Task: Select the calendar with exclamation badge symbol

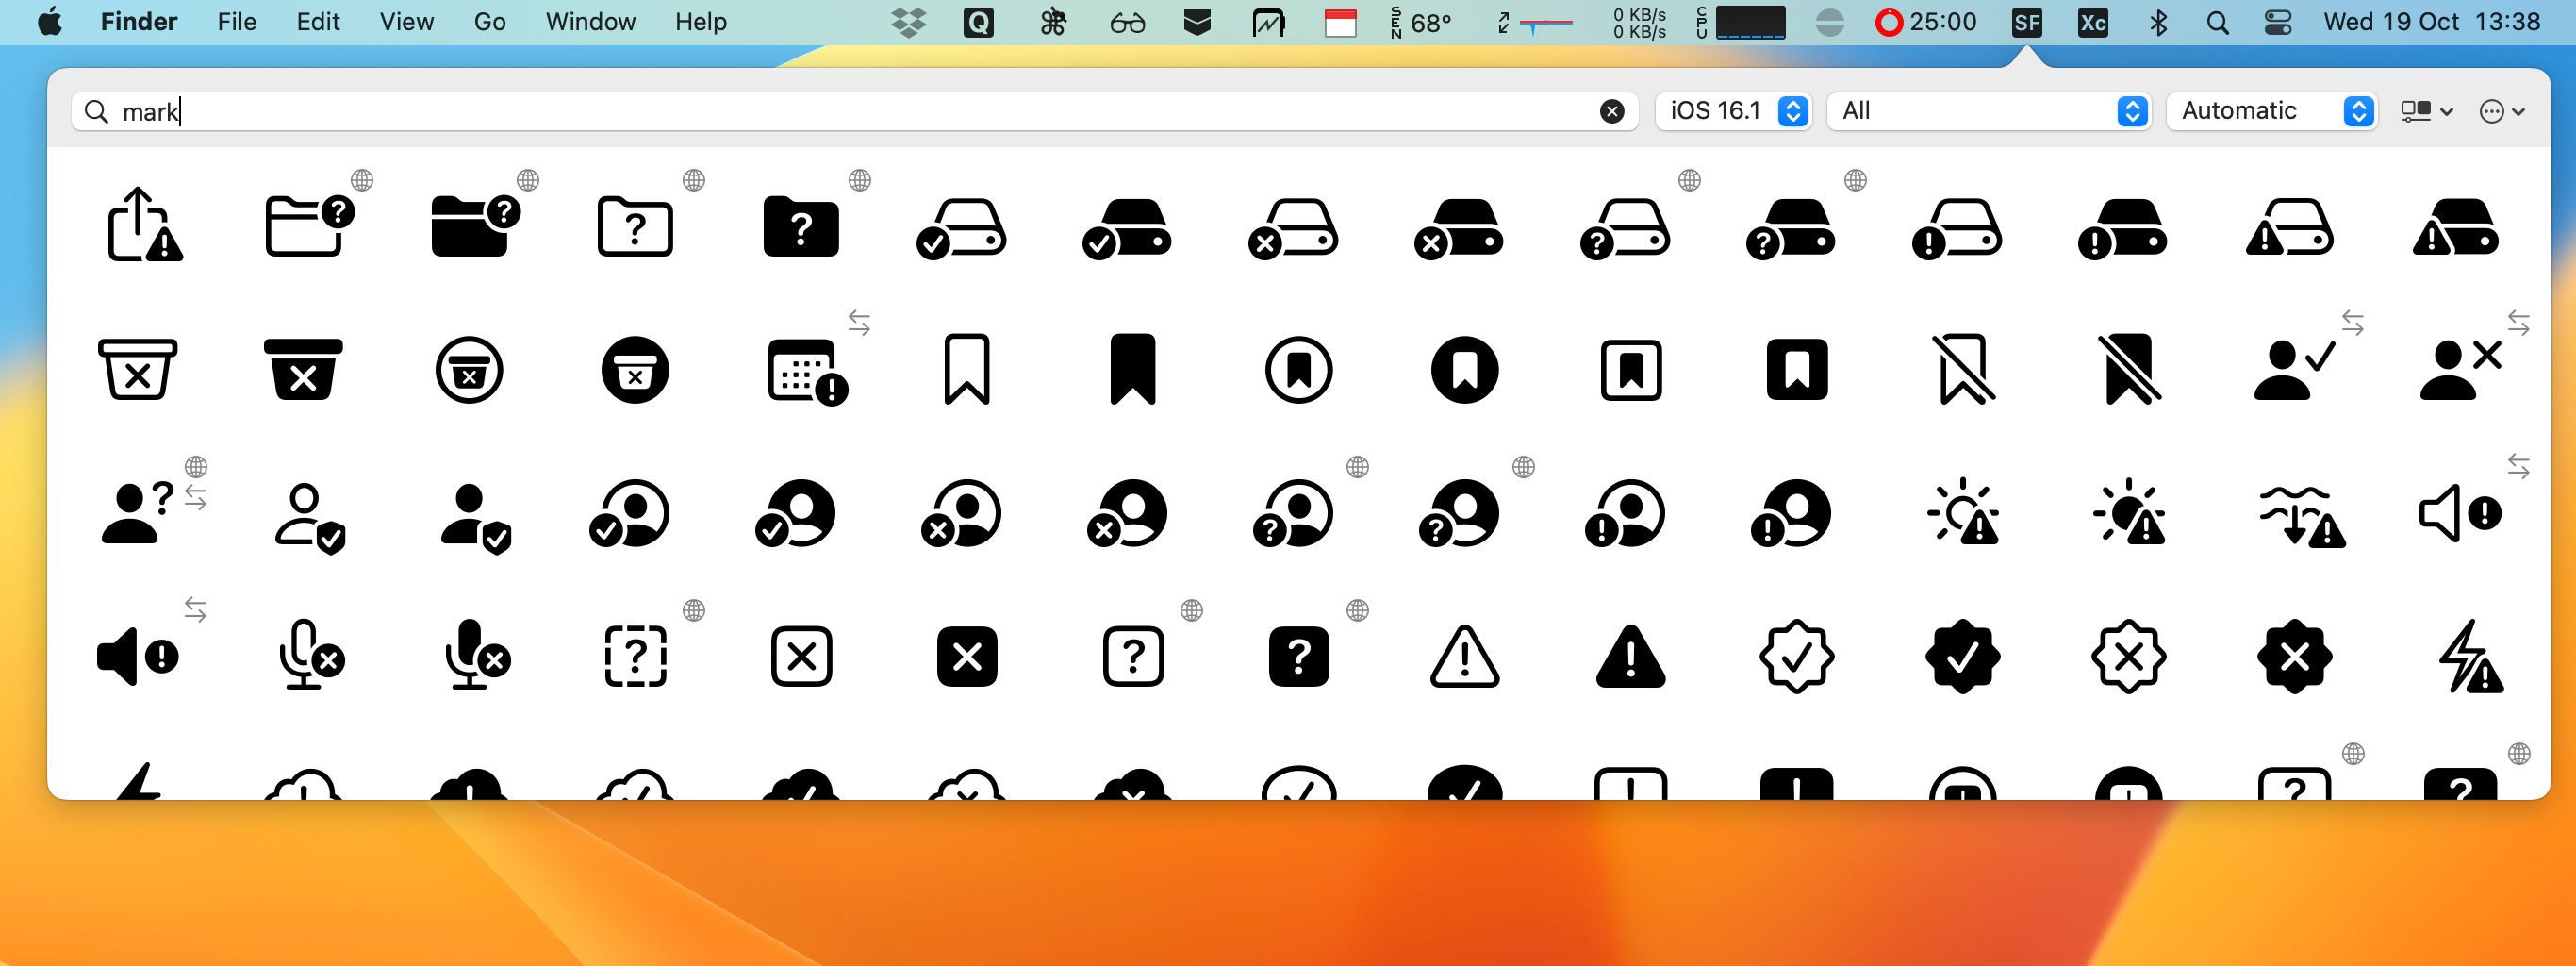Action: 805,372
